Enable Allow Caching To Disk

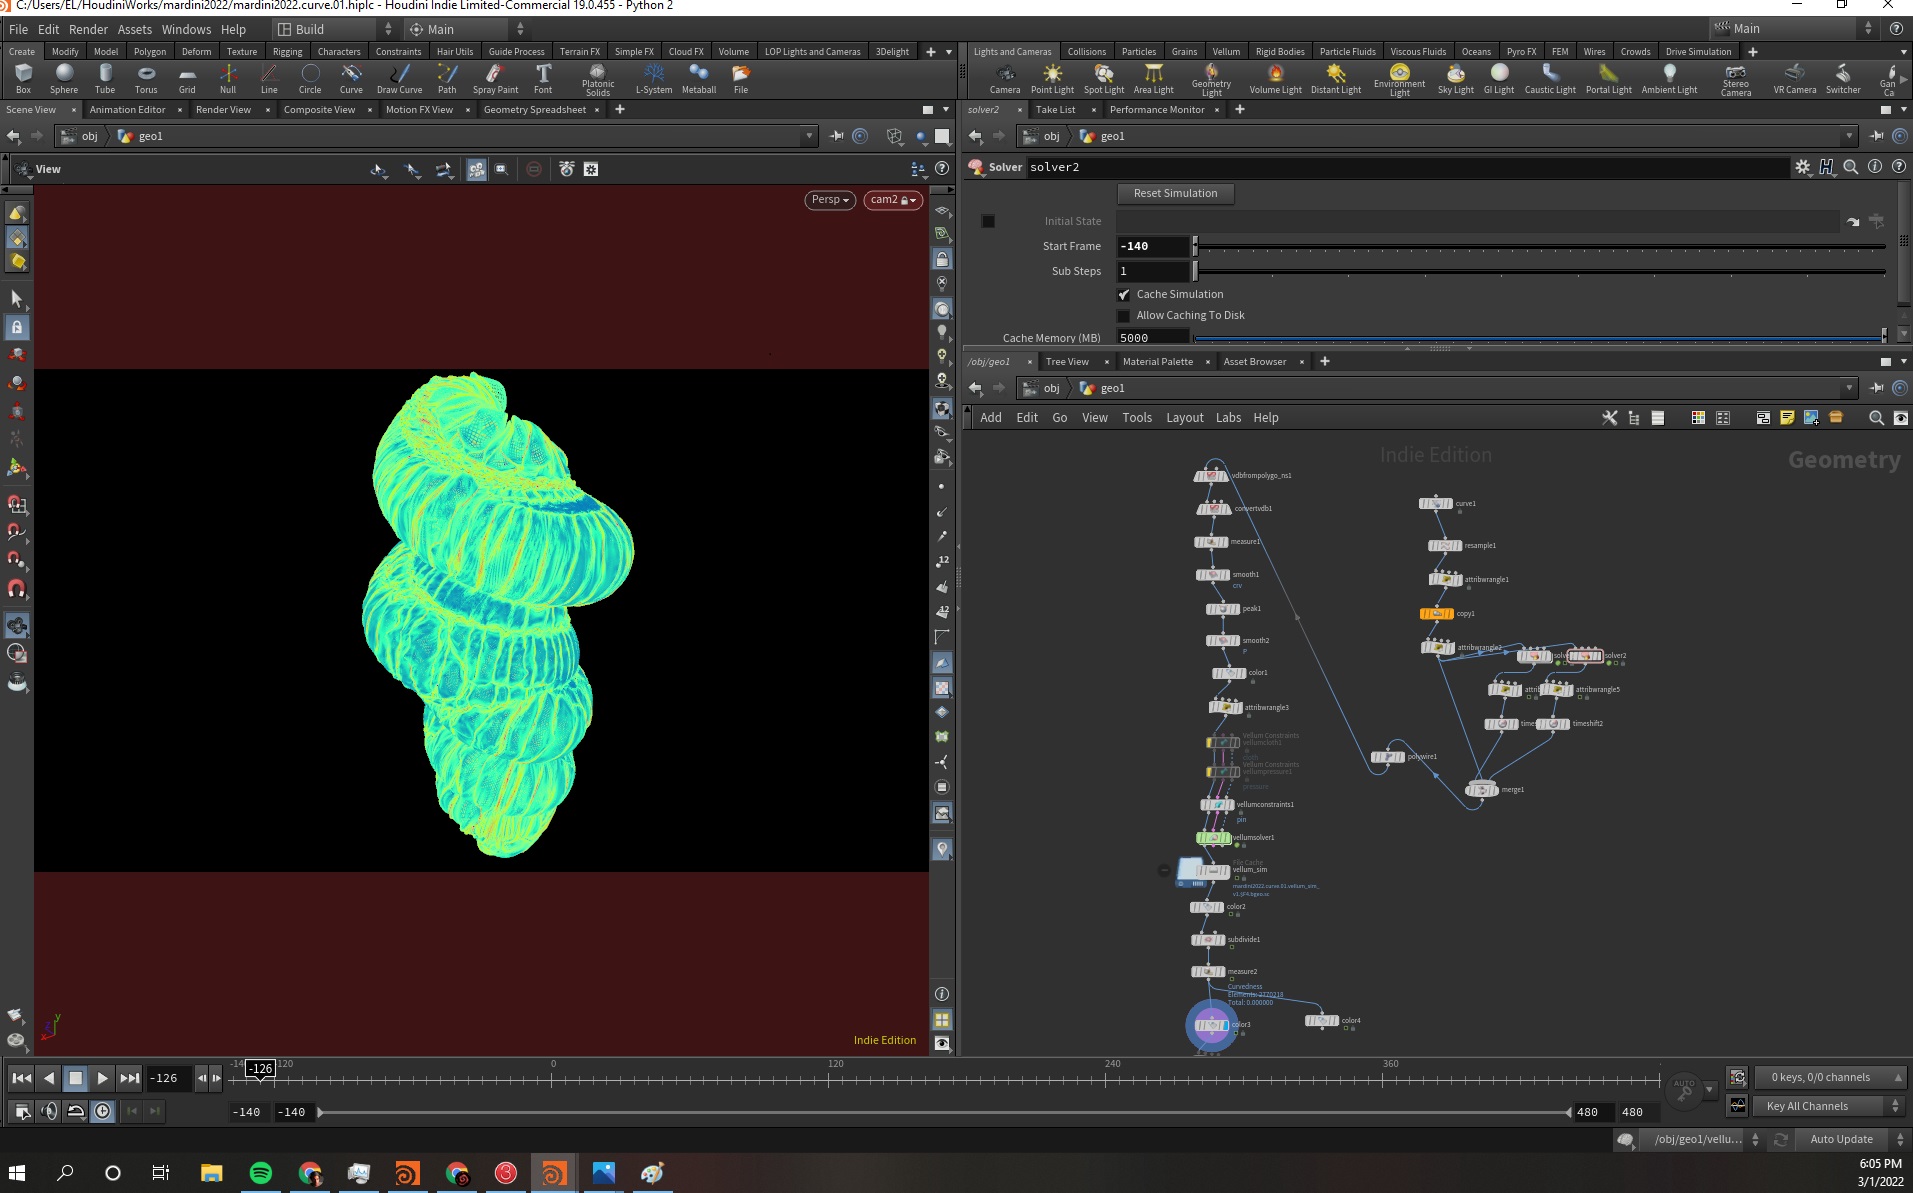click(1124, 316)
